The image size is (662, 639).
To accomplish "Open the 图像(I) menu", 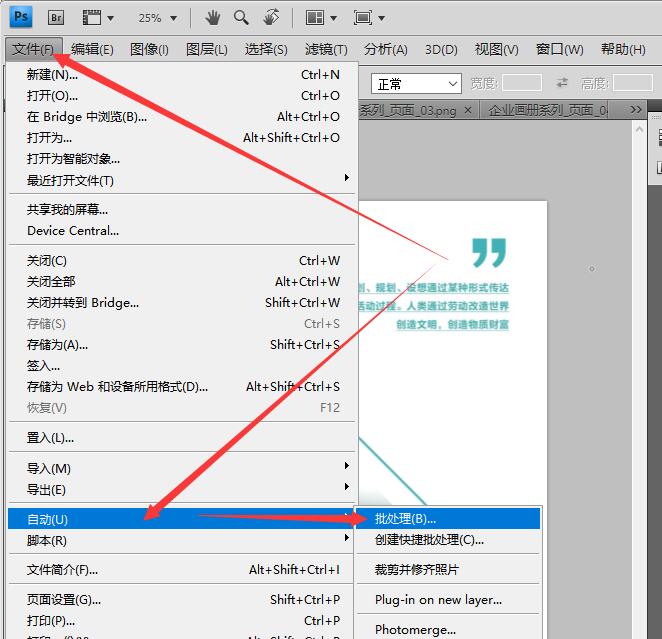I will 149,49.
